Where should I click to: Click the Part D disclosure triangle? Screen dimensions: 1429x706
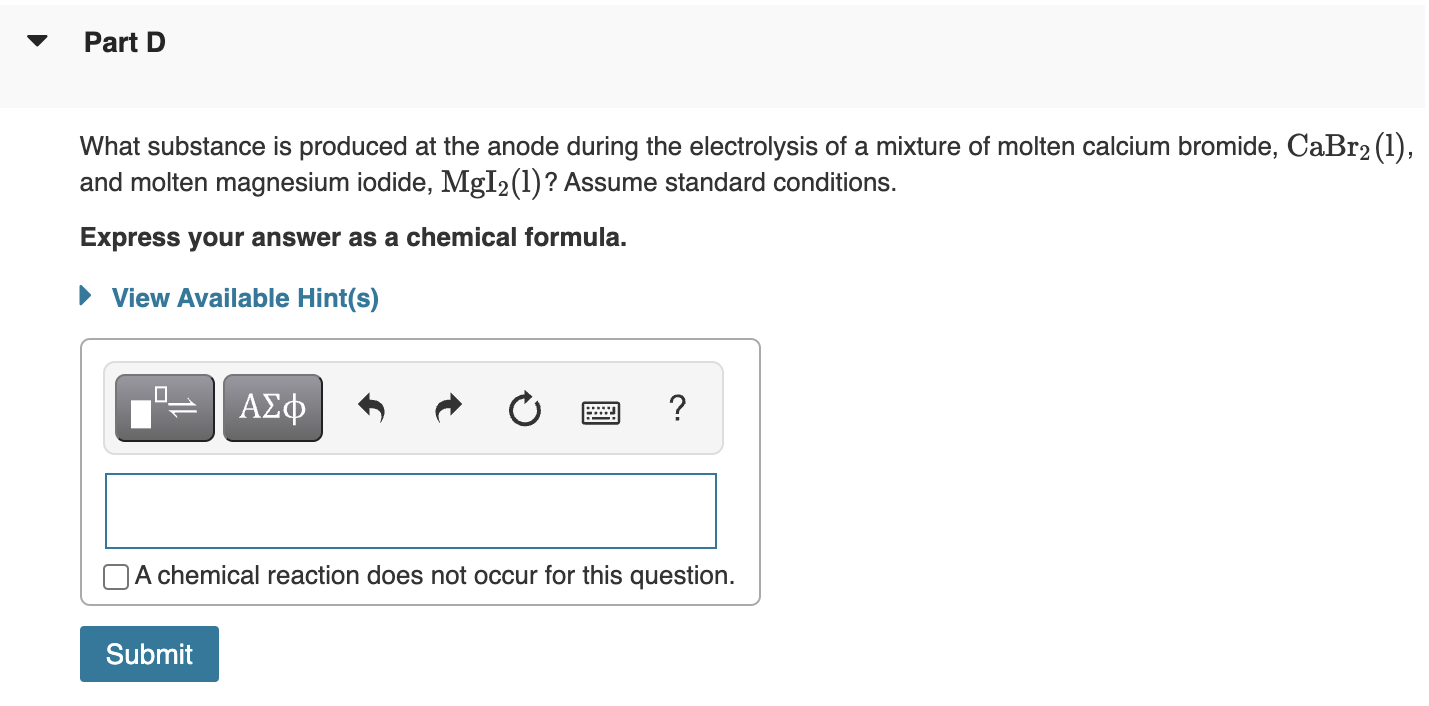36,41
